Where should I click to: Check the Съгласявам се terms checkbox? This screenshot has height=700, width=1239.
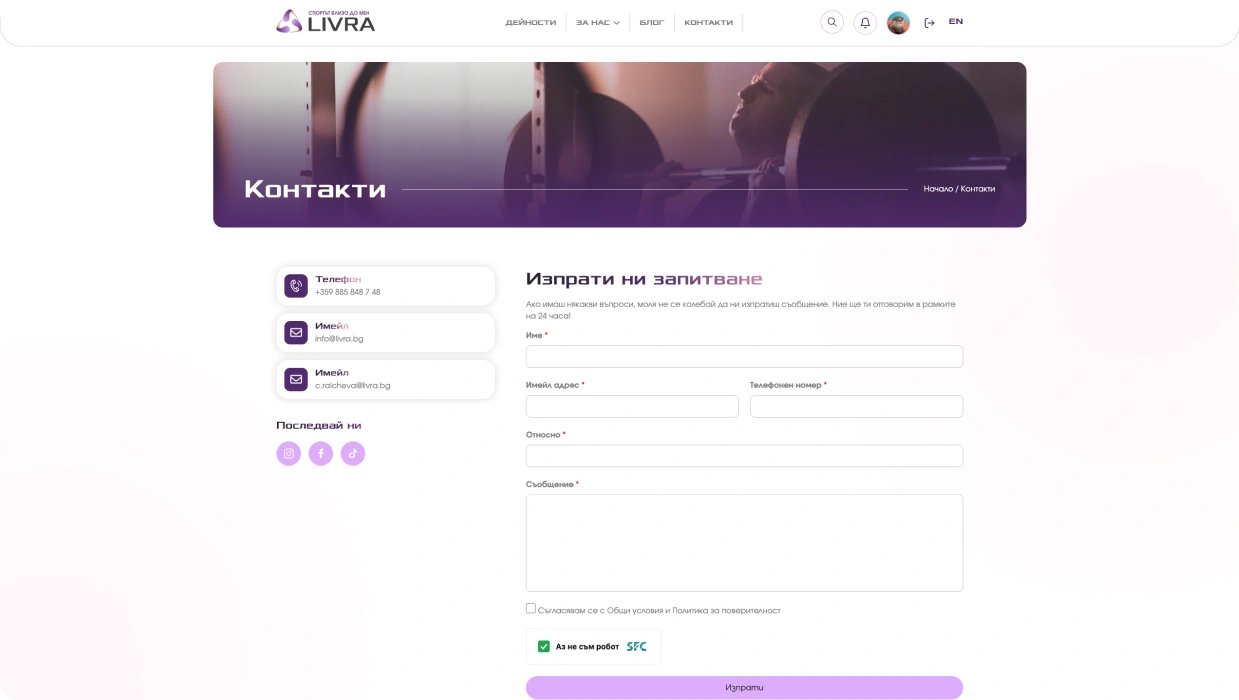531,608
